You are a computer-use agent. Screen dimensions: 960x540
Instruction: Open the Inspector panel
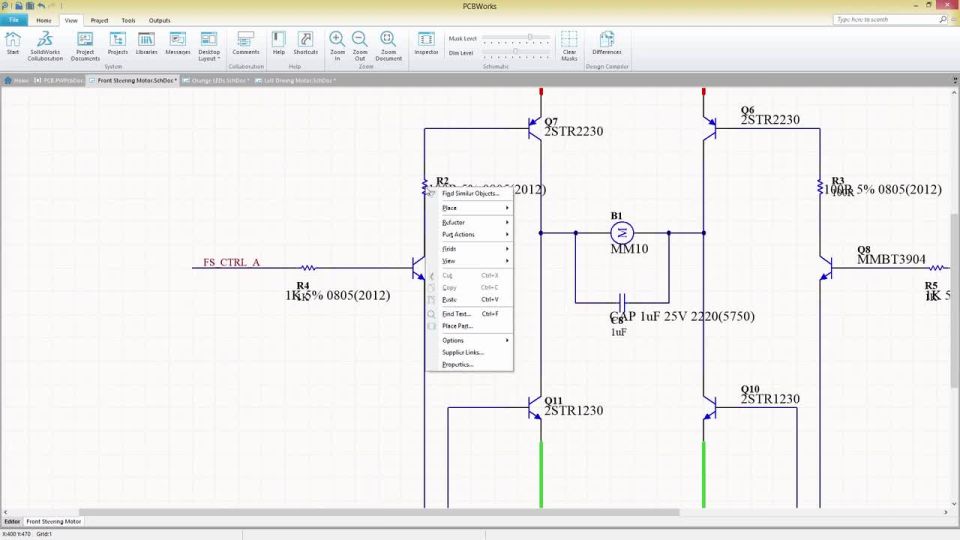(x=426, y=43)
